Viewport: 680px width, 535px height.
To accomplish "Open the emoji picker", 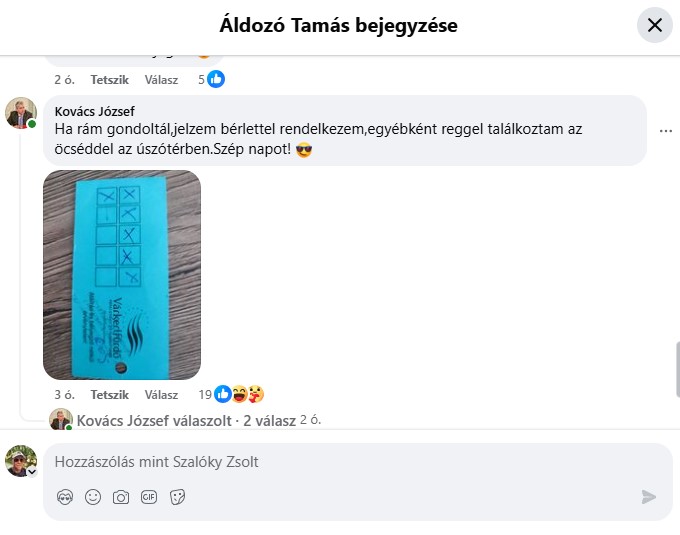I will click(93, 497).
